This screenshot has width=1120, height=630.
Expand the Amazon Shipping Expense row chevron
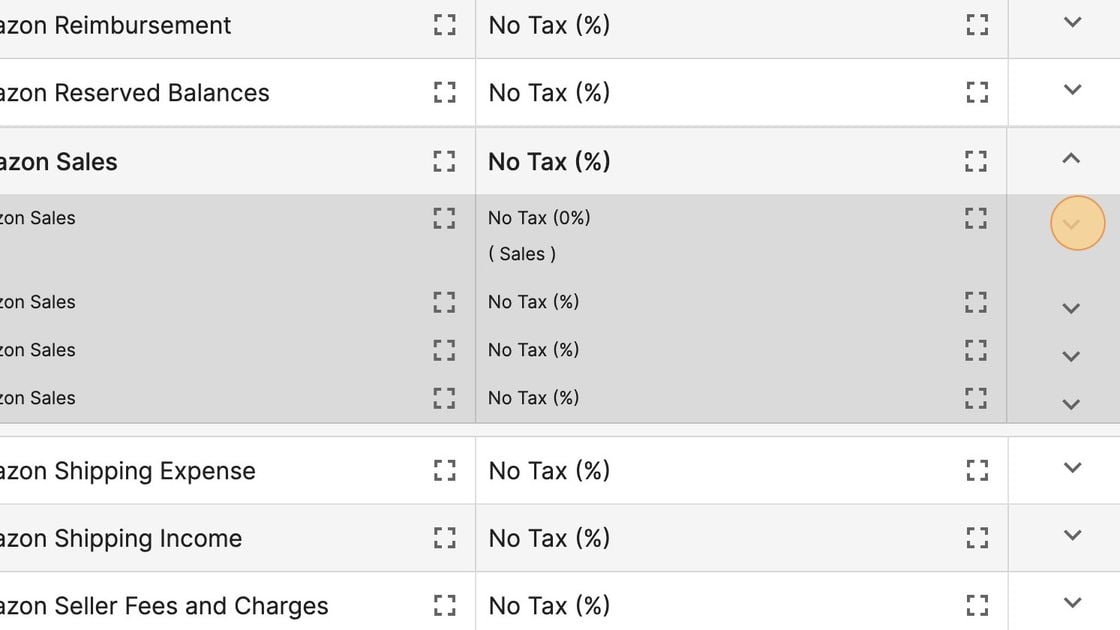[1072, 467]
